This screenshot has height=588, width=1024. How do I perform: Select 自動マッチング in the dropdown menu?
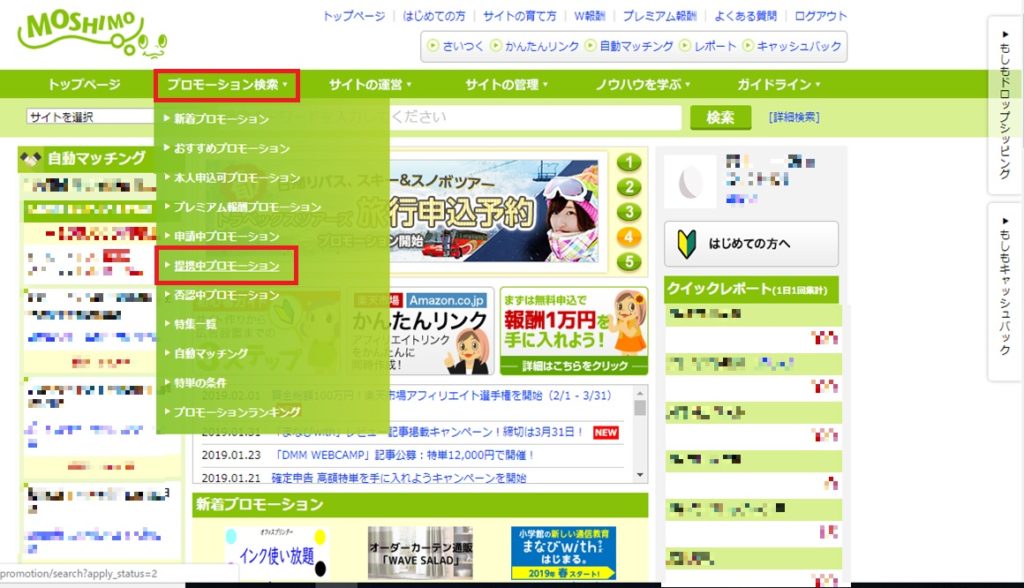[210, 353]
